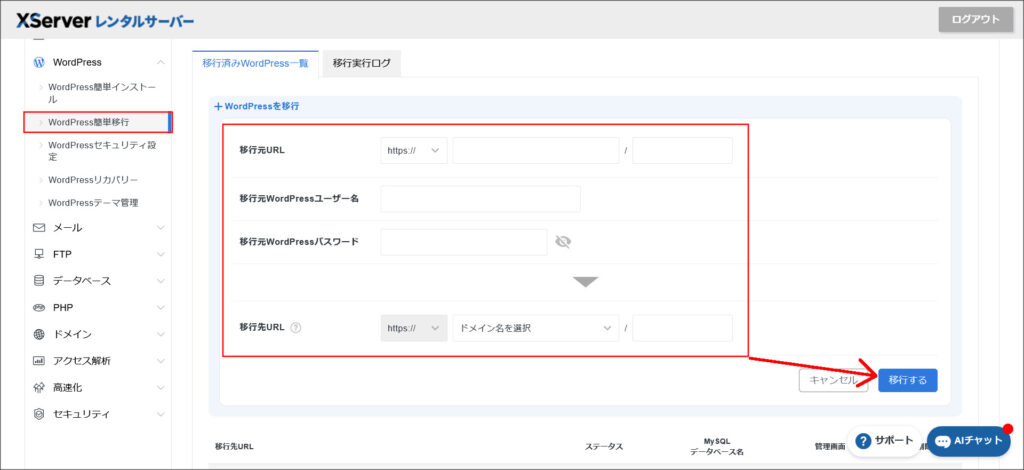Click the ステータス column header
This screenshot has height=470, width=1024.
[603, 447]
